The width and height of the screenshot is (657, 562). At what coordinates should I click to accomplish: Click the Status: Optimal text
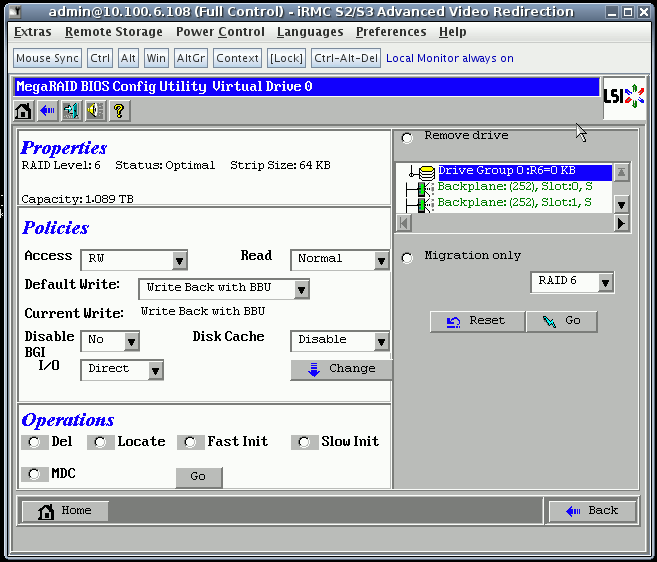[165, 166]
